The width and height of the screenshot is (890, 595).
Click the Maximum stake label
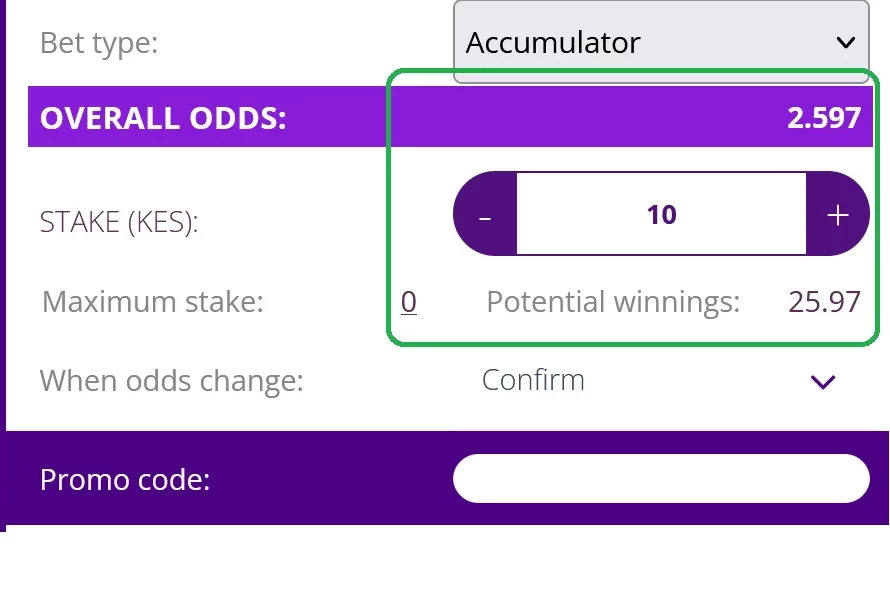click(153, 301)
